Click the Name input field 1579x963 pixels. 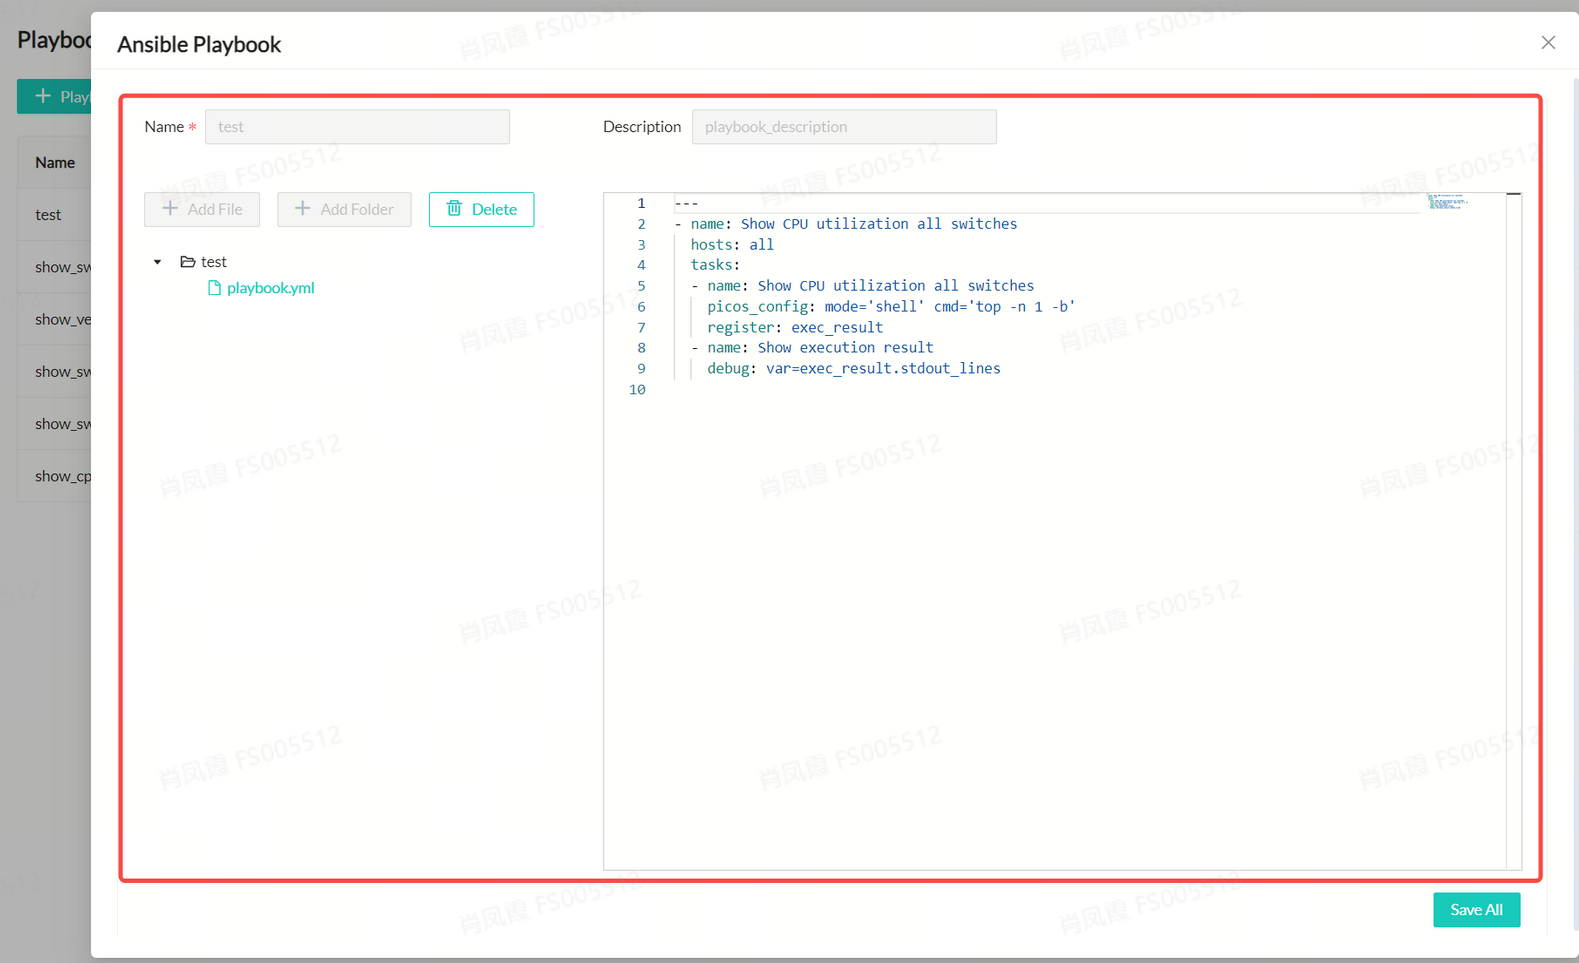tap(357, 127)
